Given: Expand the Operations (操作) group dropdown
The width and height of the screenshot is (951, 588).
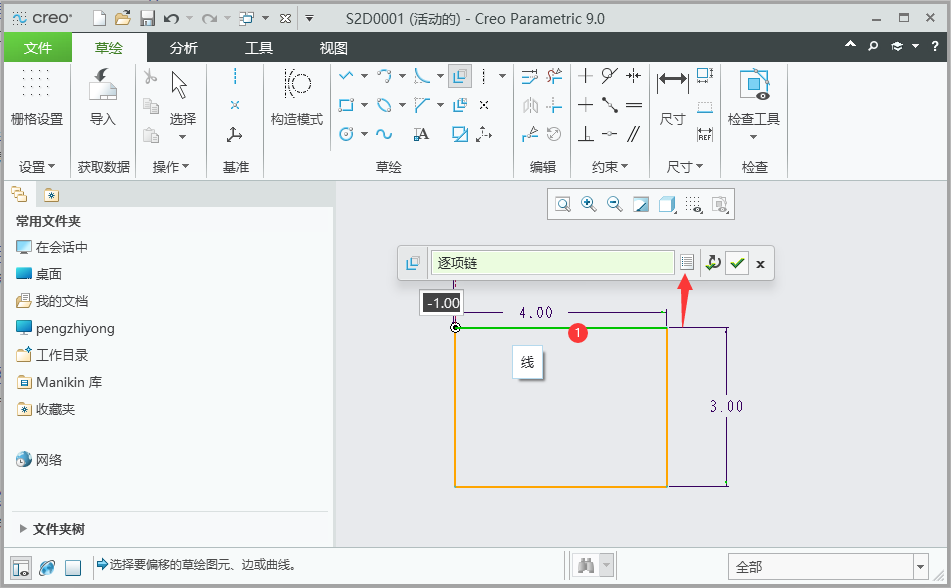Looking at the screenshot, I should (171, 166).
